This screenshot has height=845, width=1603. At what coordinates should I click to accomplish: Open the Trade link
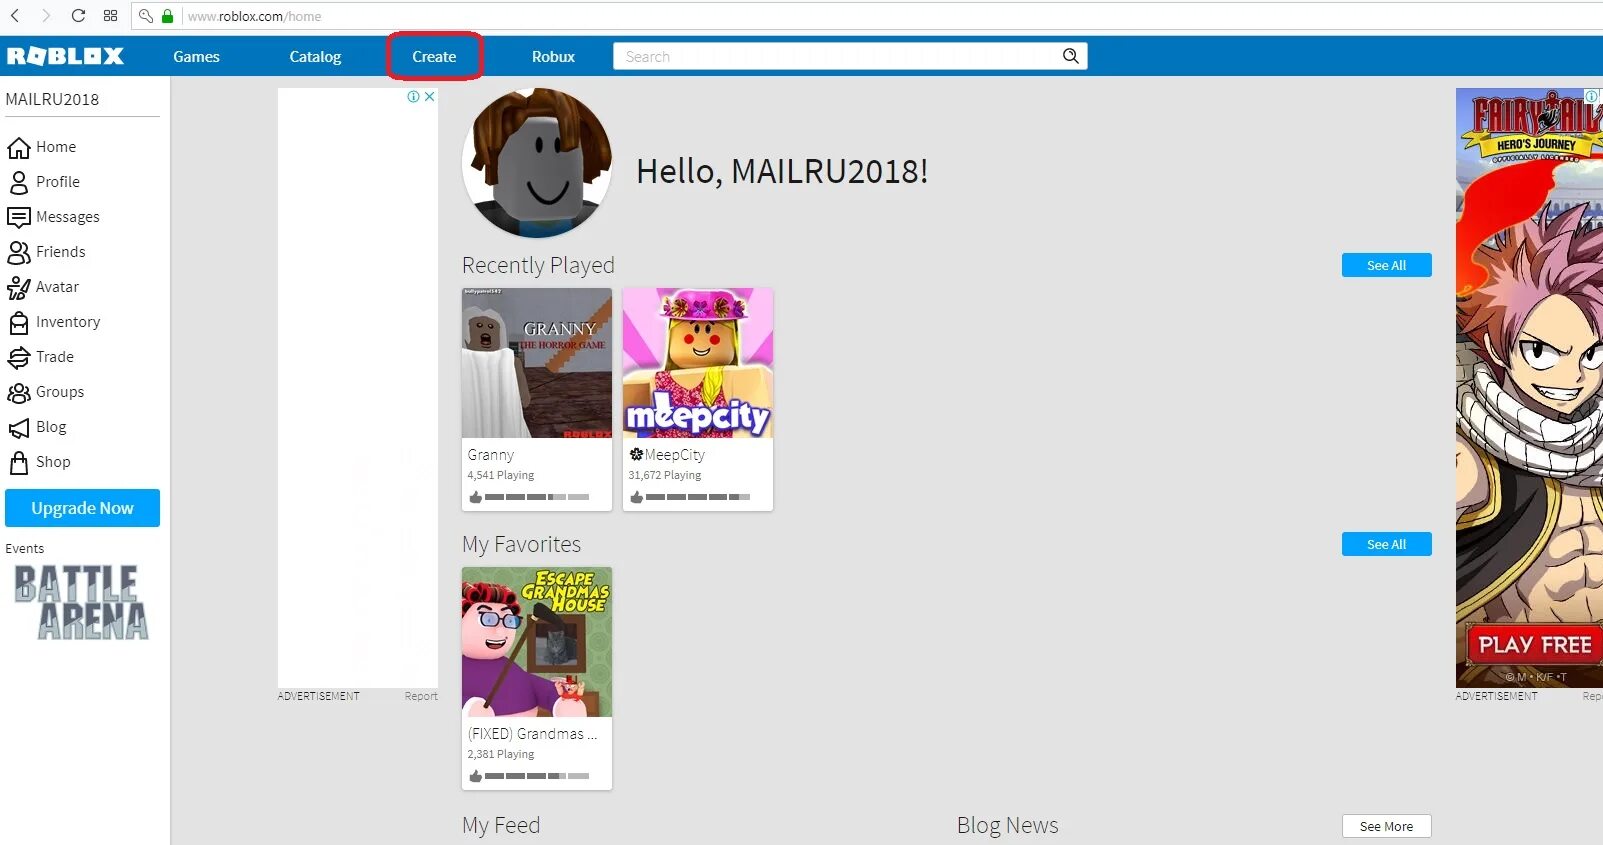click(55, 357)
